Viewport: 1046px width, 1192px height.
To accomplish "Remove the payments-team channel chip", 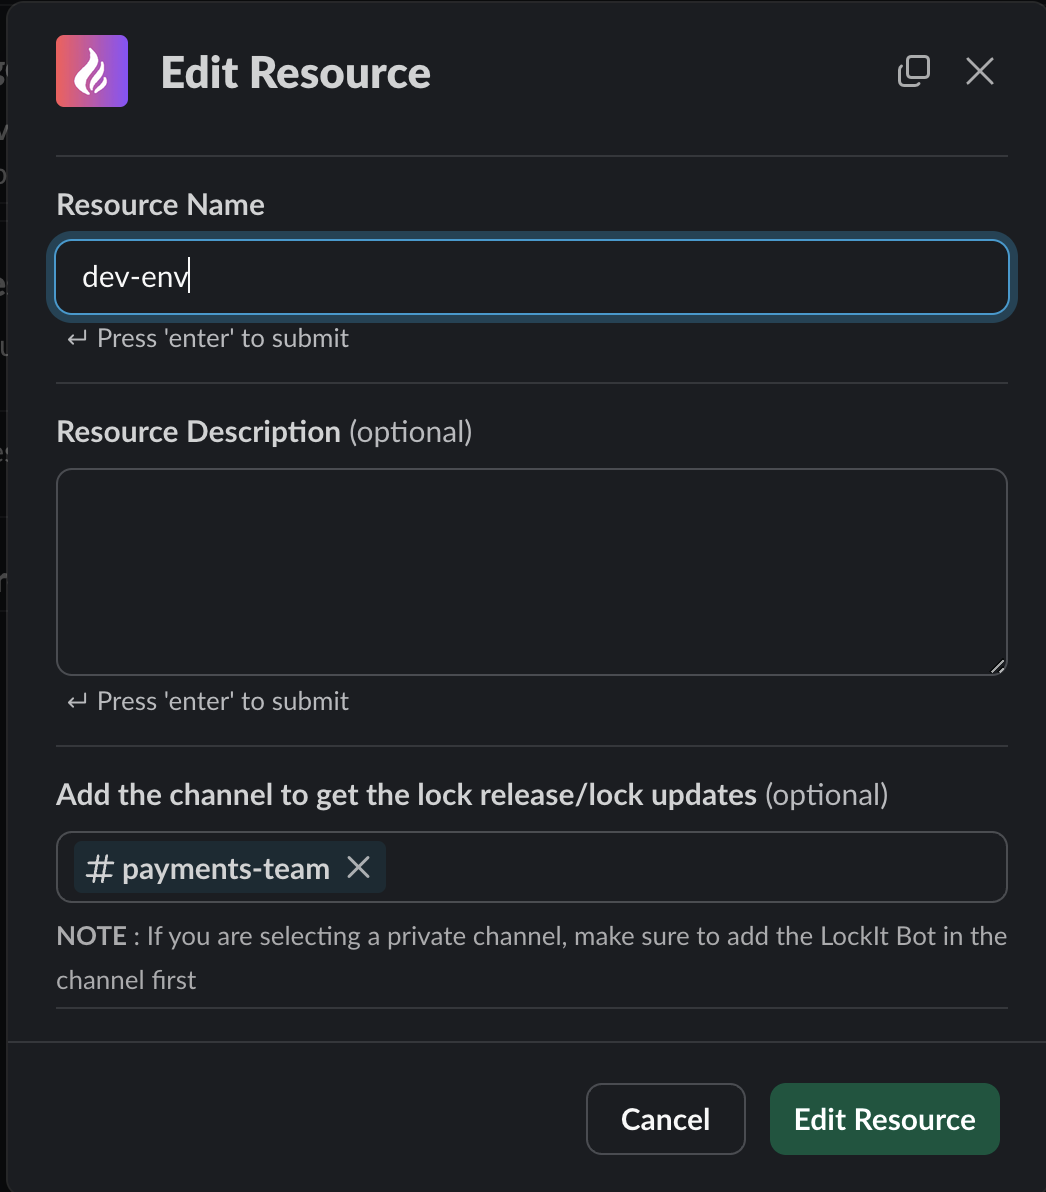I will [358, 867].
